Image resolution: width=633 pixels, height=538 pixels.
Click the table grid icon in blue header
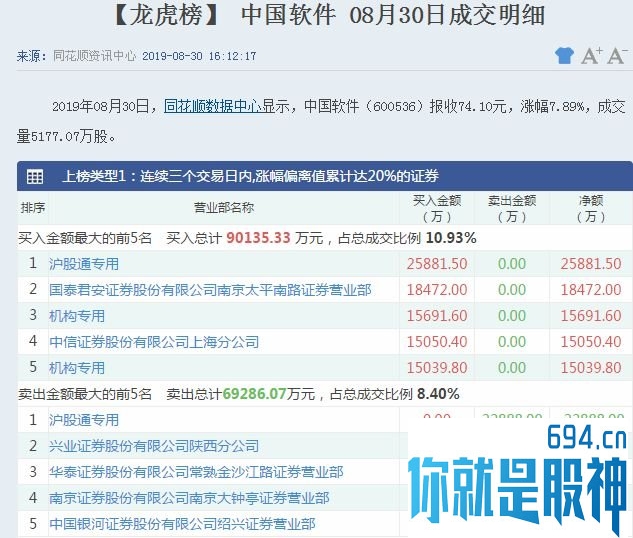35,176
